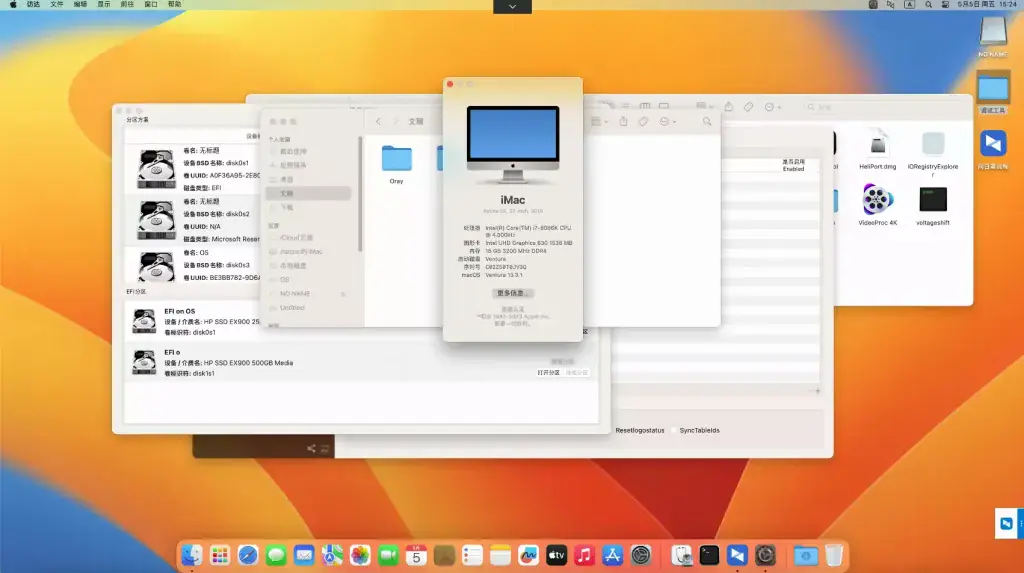The width and height of the screenshot is (1024, 573).
Task: Launch Apple TV from the Dock
Action: pyautogui.click(x=556, y=555)
